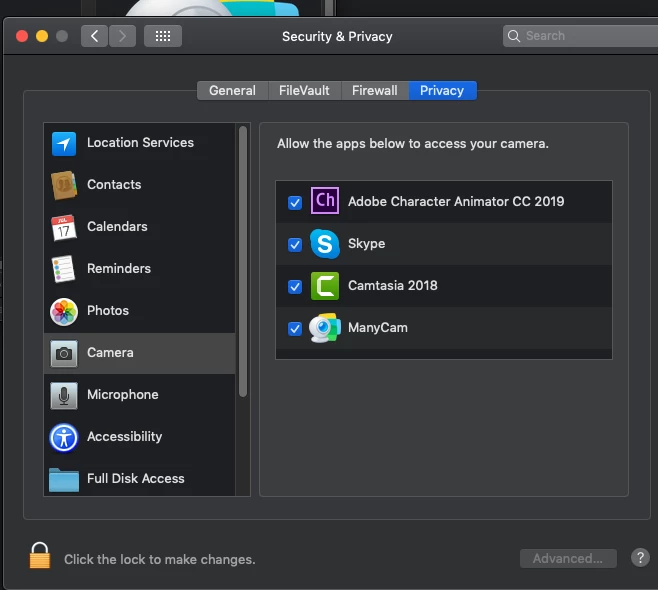Select Full Disk Access label

[x=136, y=478]
